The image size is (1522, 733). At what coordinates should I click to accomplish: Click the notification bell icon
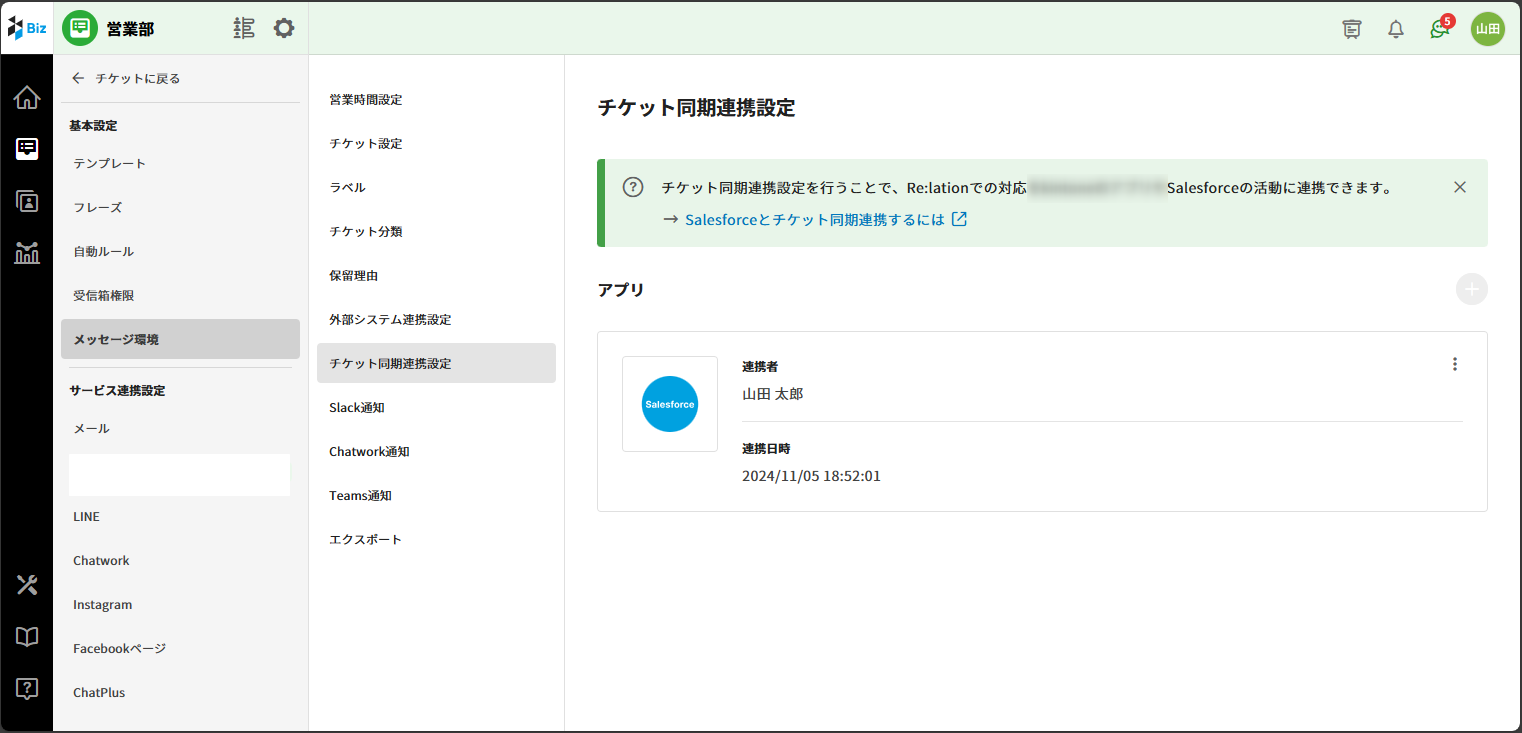point(1396,29)
